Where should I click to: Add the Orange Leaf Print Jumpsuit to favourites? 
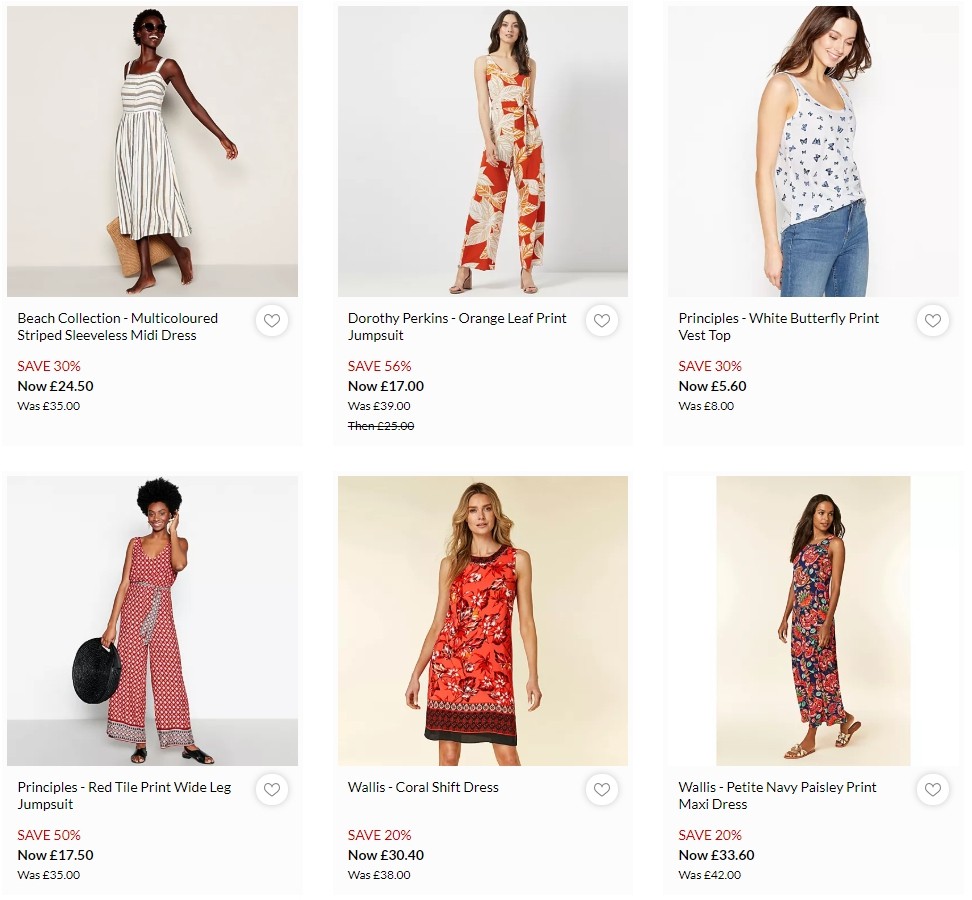602,321
